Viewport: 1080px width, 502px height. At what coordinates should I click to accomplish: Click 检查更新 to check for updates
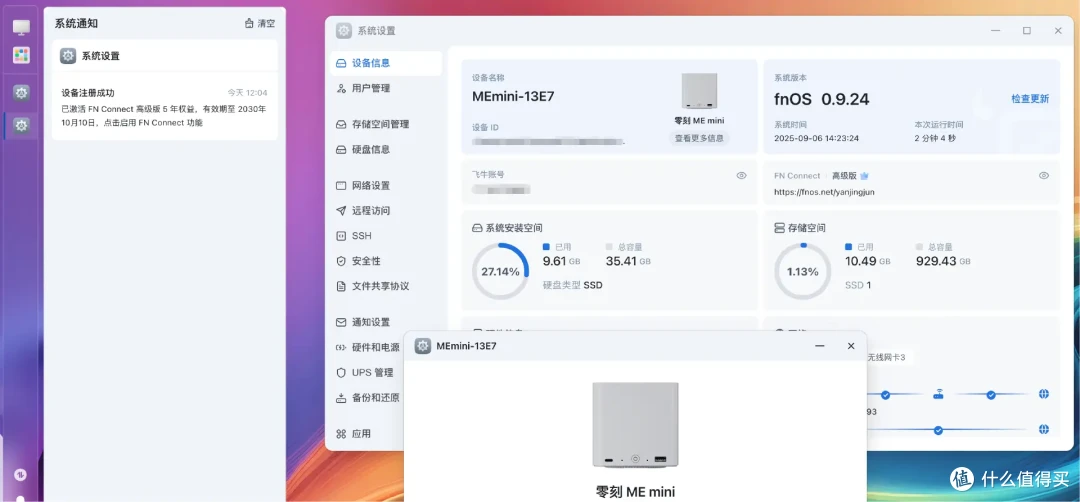(1030, 98)
